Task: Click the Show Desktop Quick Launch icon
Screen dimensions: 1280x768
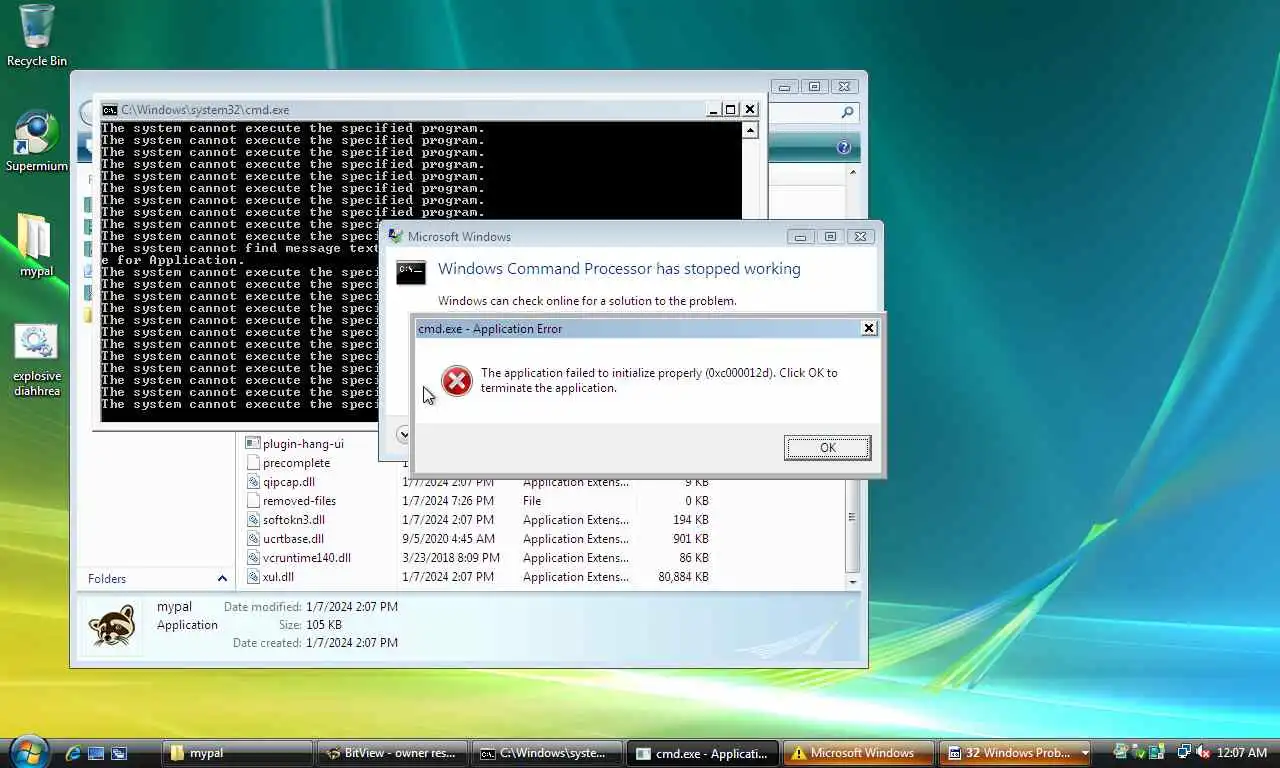Action: 96,753
